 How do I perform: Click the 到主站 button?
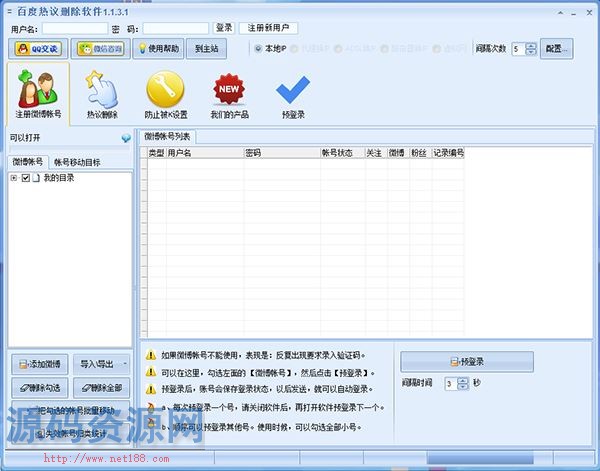coord(206,49)
